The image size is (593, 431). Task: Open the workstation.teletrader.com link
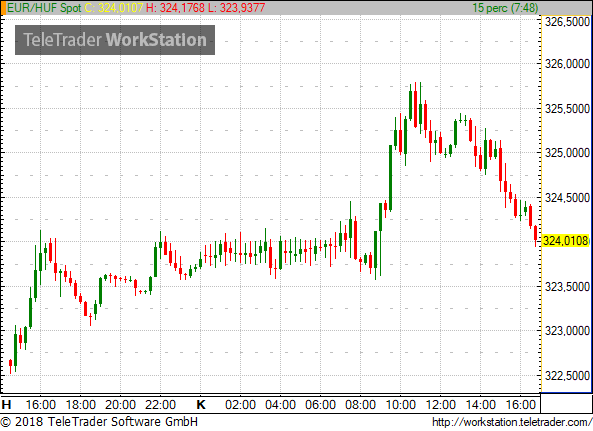pyautogui.click(x=512, y=422)
